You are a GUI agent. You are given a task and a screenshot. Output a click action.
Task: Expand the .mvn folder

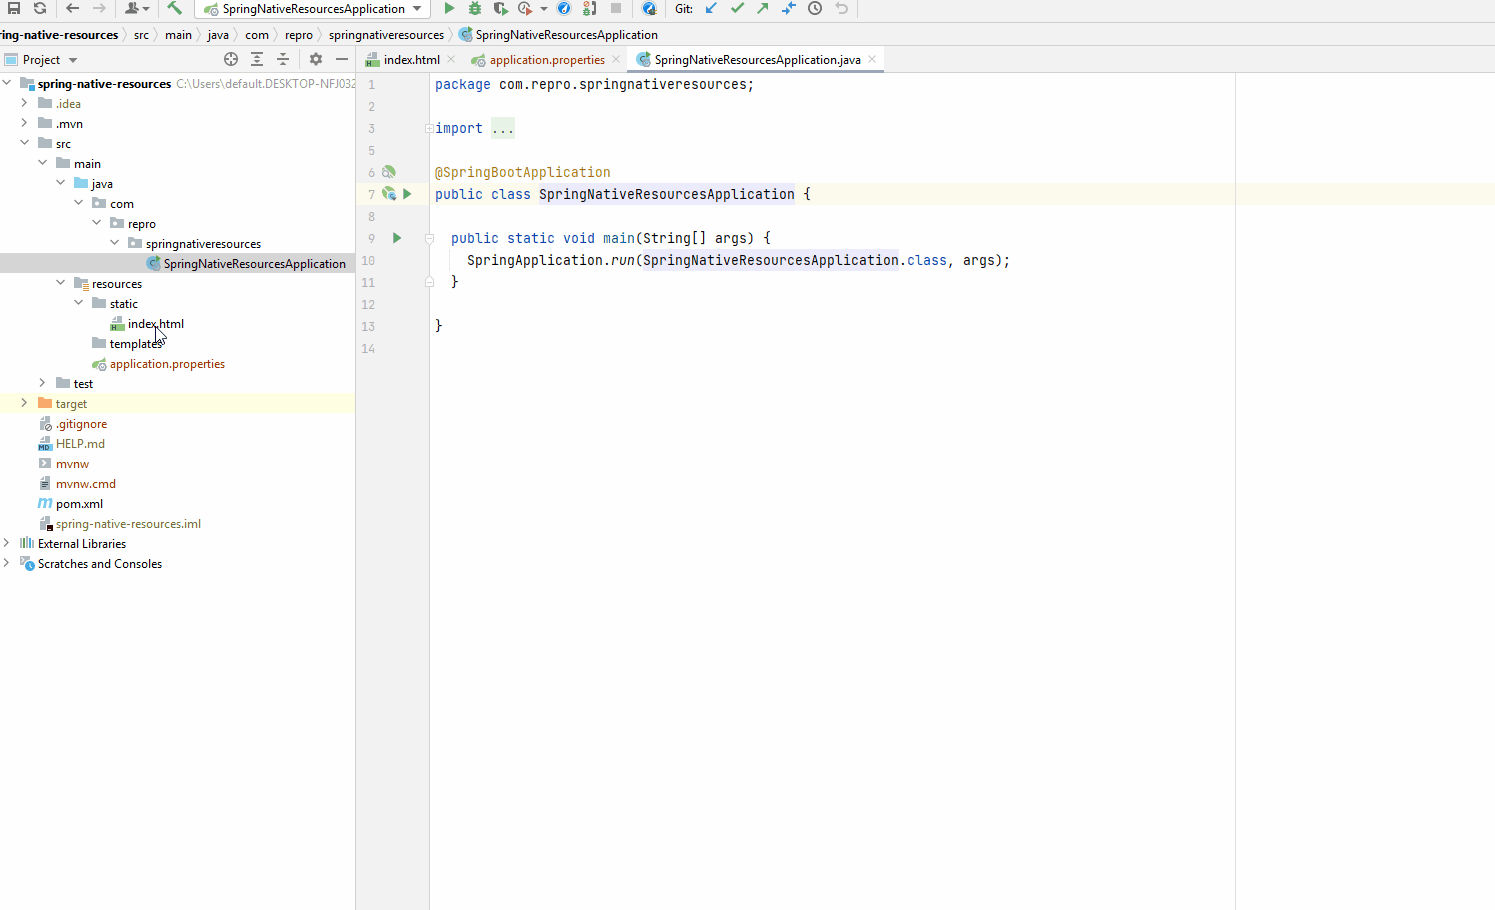[25, 123]
